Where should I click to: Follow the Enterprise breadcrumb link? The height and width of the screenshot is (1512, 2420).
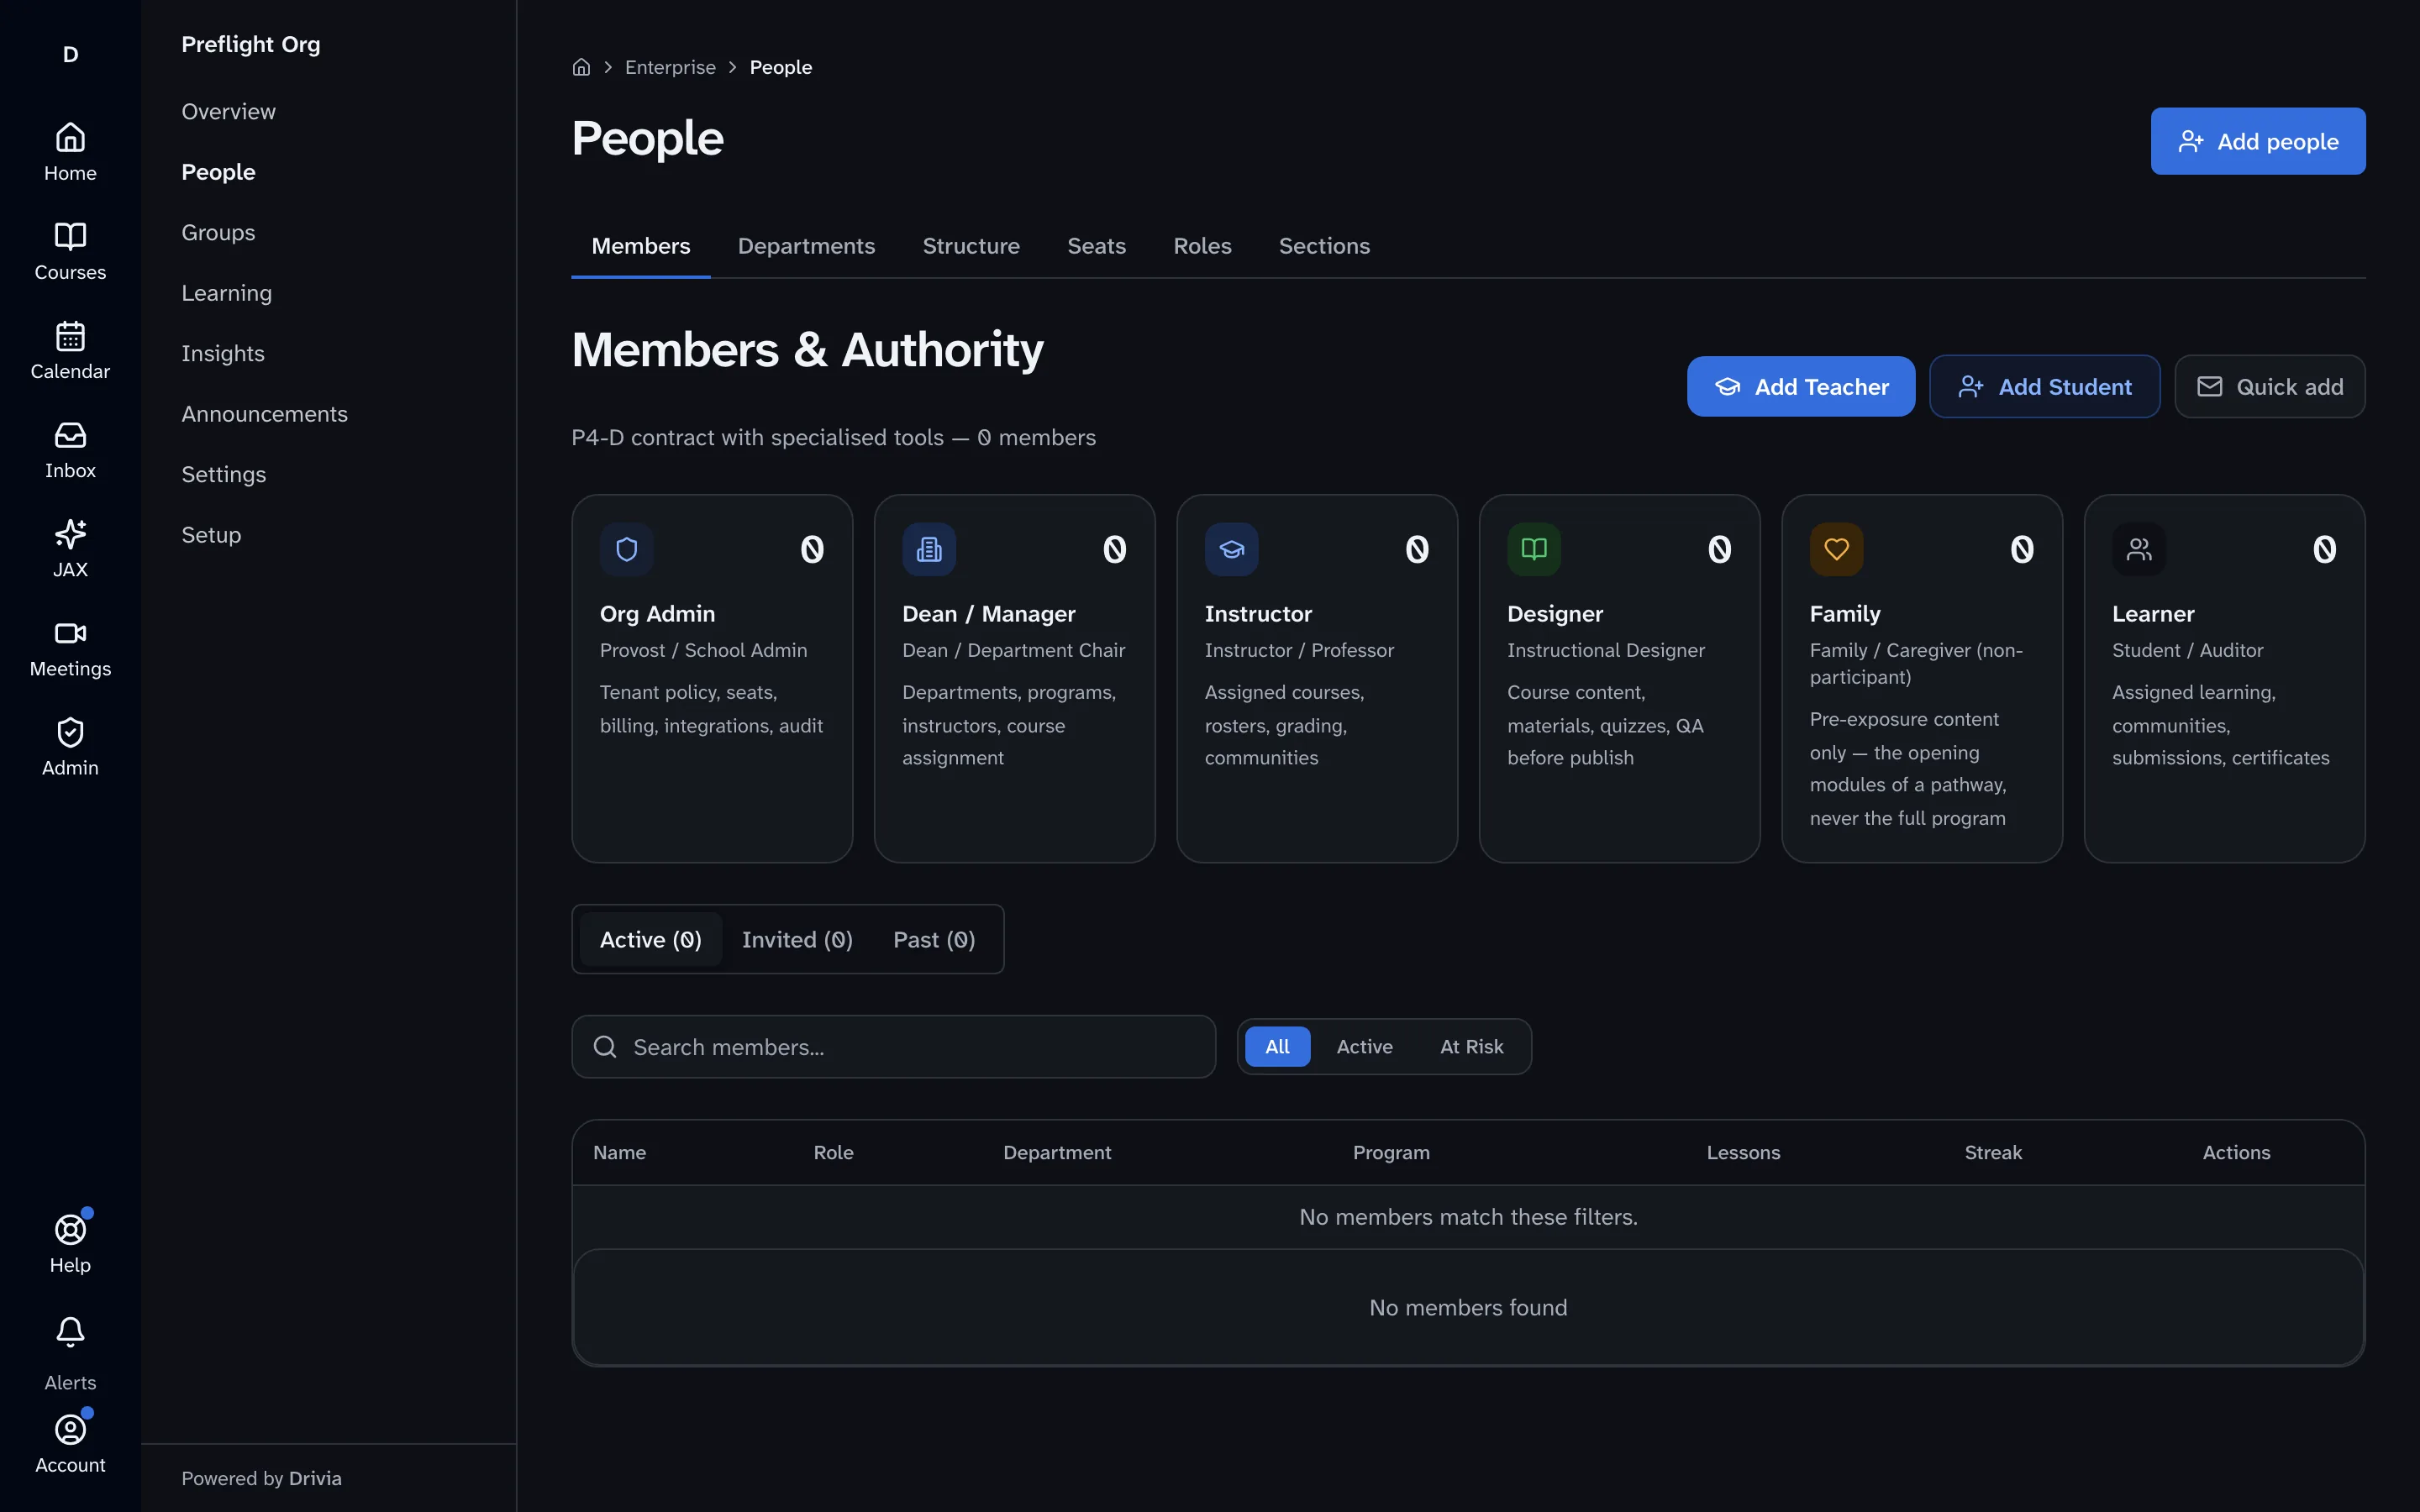(x=670, y=67)
